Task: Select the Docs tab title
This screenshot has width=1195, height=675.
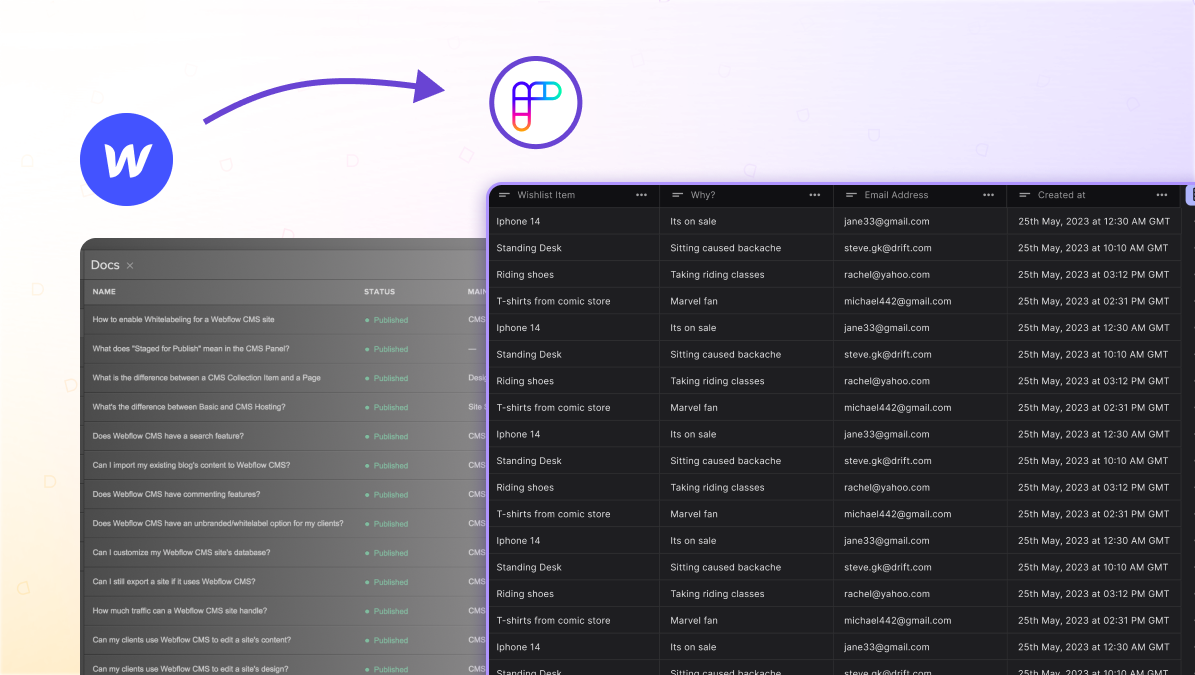Action: [x=105, y=265]
